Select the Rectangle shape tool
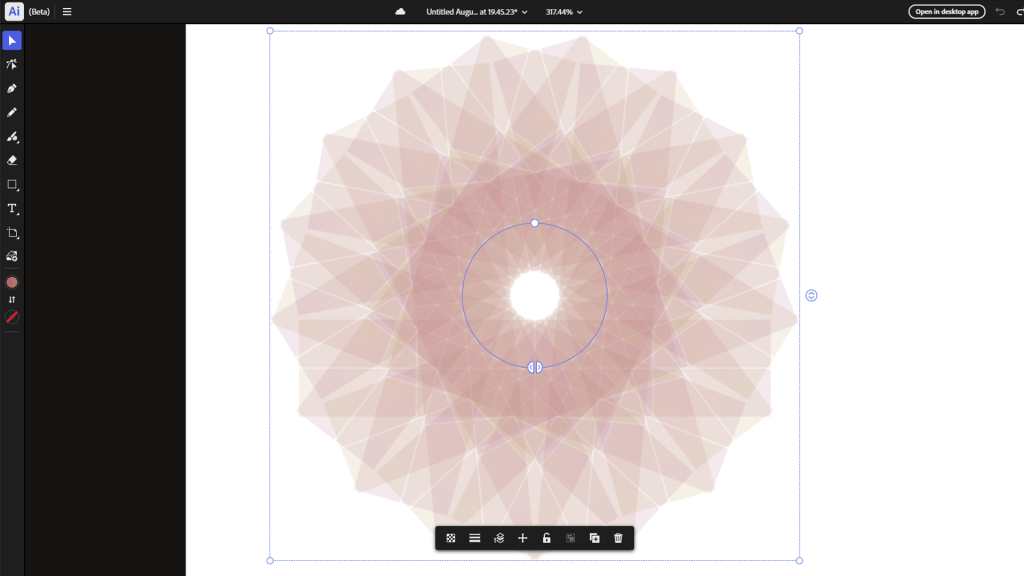The image size is (1024, 576). [12, 185]
